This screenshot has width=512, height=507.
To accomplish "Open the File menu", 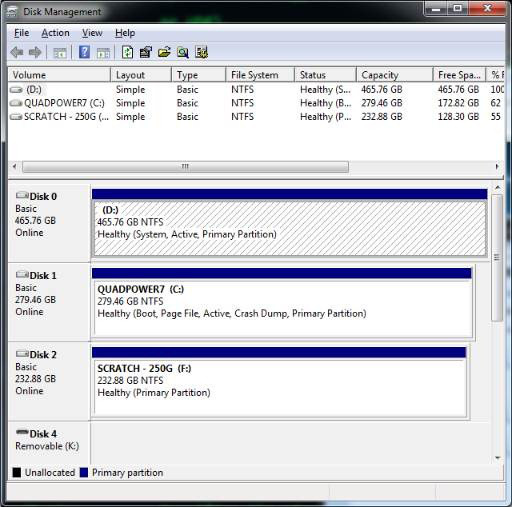I will pyautogui.click(x=22, y=33).
